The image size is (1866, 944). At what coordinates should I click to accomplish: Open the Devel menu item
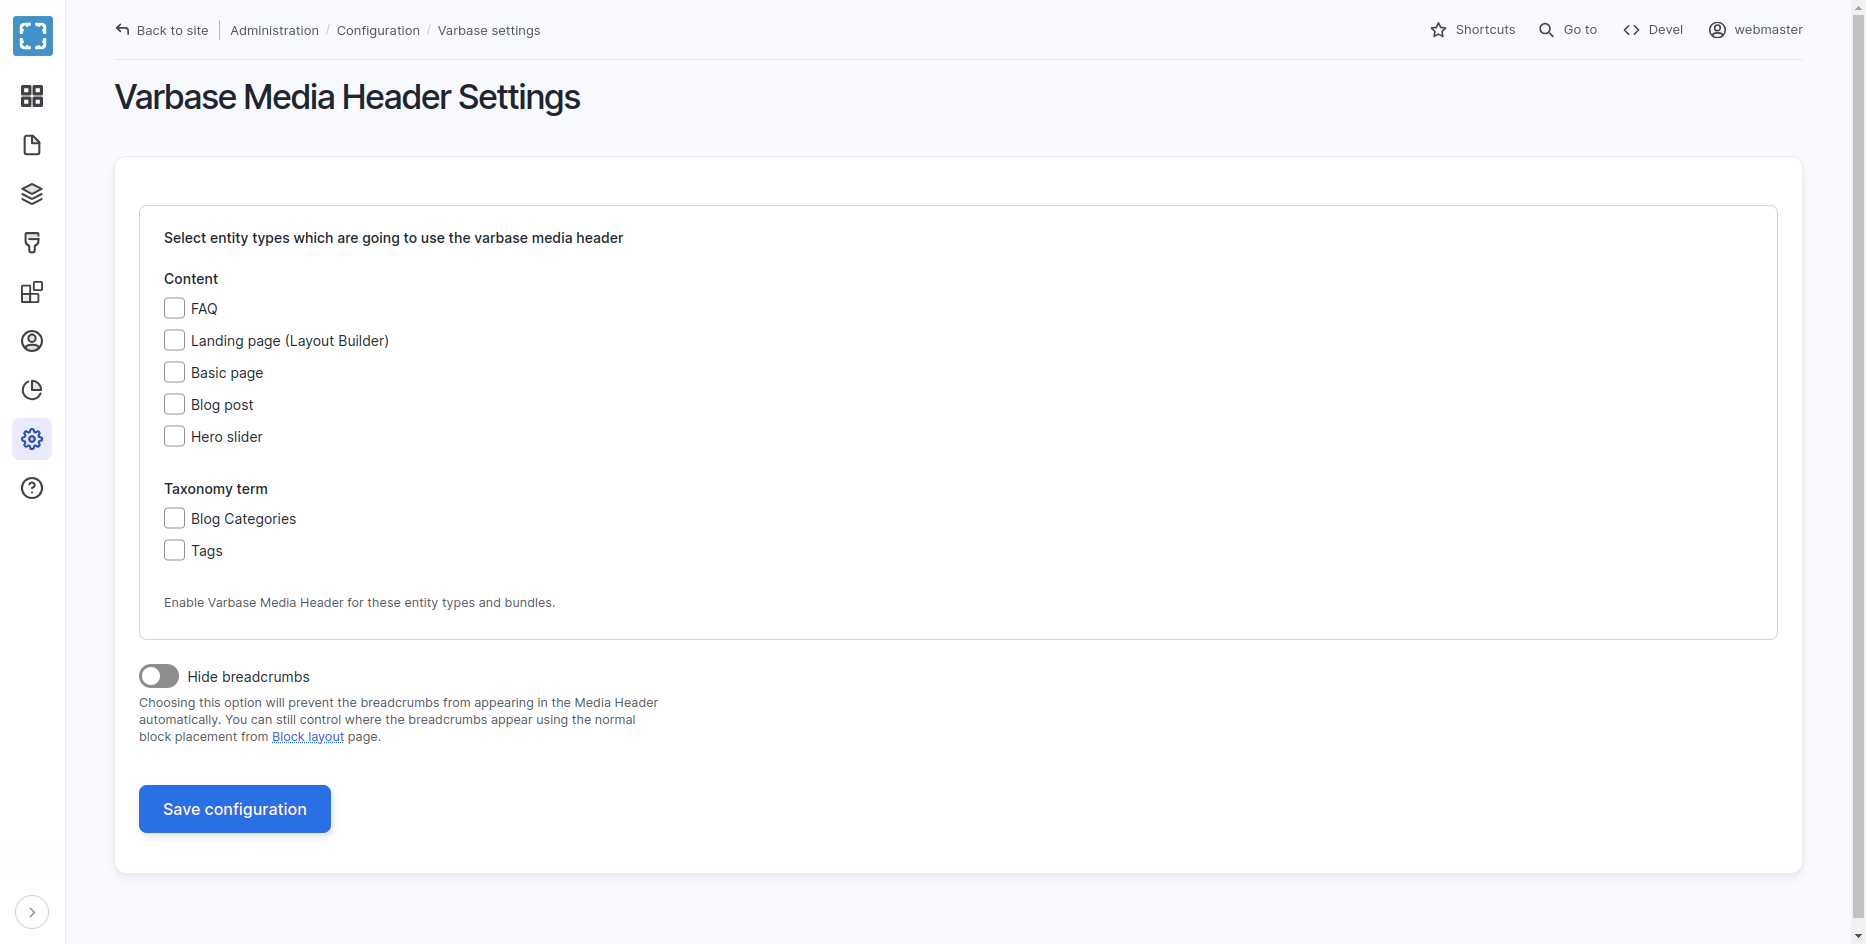click(1653, 30)
